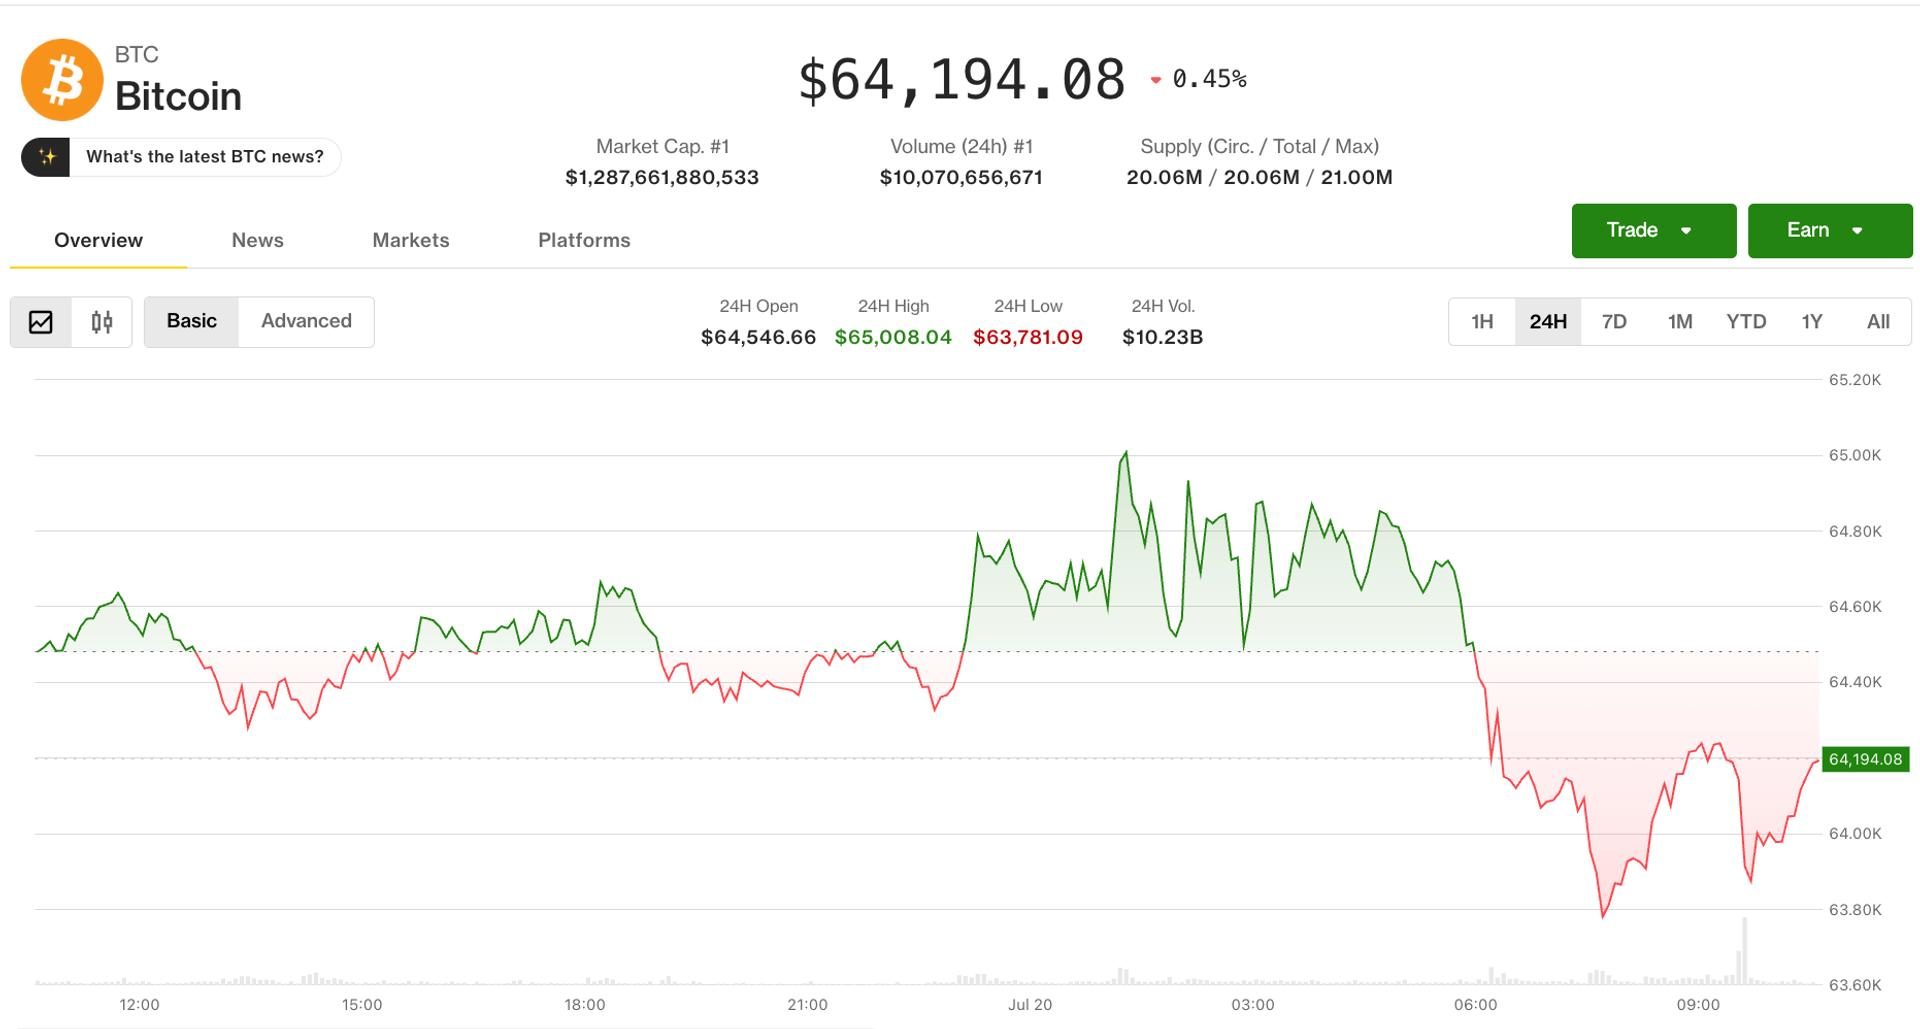Click the 06:00 time axis label

pyautogui.click(x=1475, y=1004)
